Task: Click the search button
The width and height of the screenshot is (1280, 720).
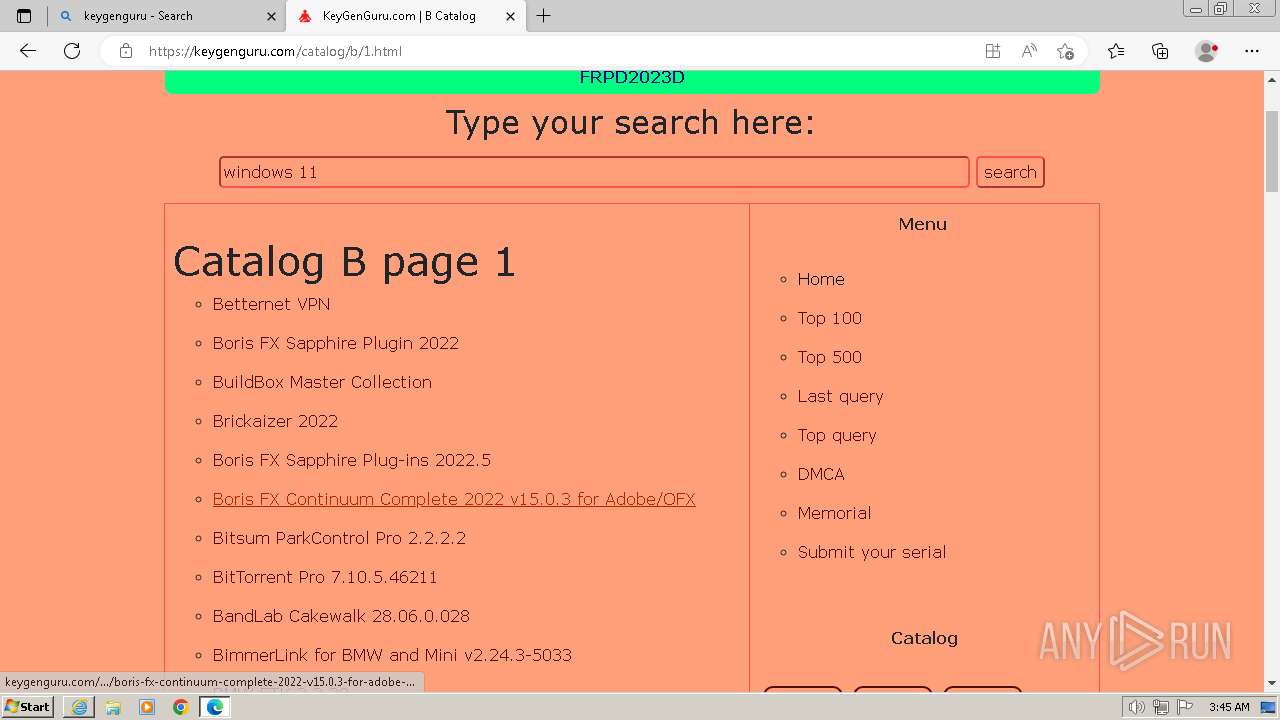Action: (x=1010, y=172)
